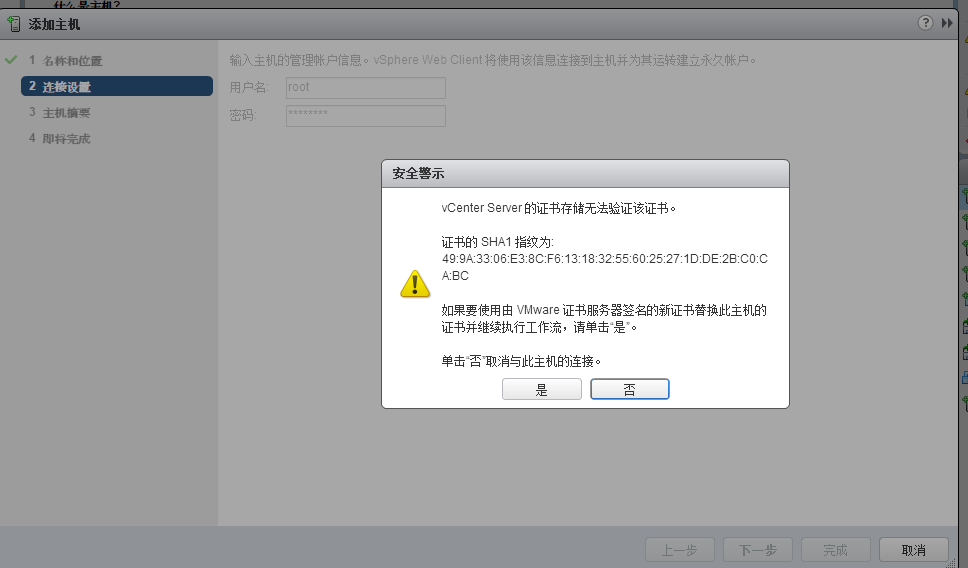The height and width of the screenshot is (568, 968).
Task: Click the 完成 button
Action: tap(836, 549)
